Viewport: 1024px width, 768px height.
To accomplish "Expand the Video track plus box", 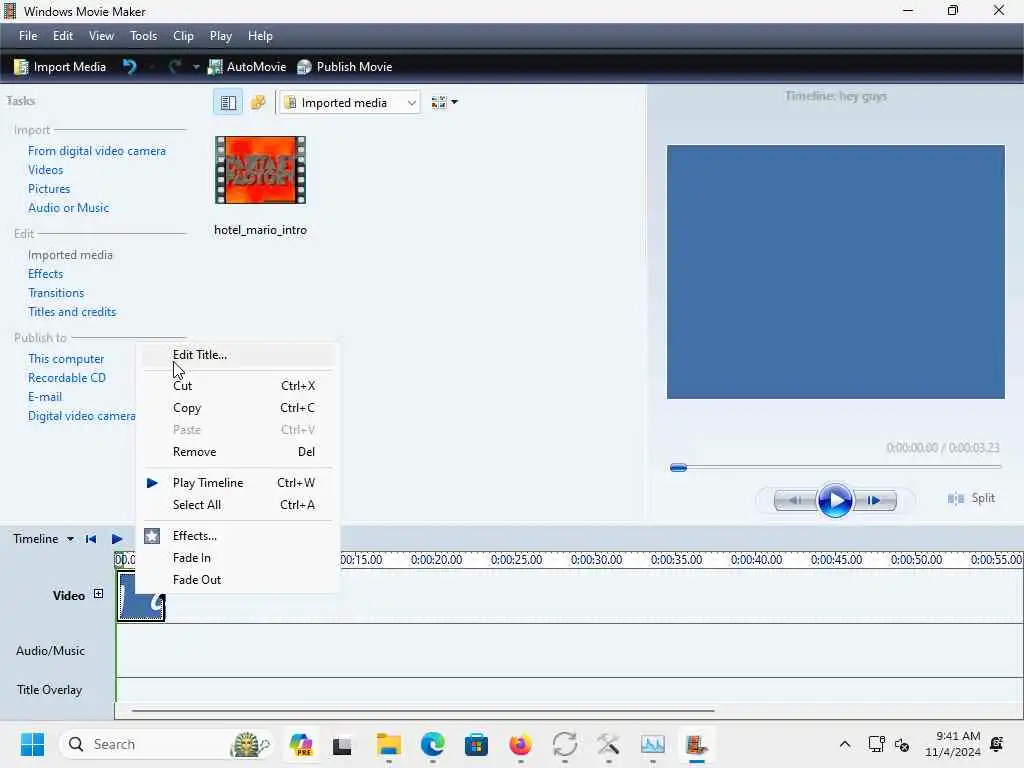I will (98, 594).
